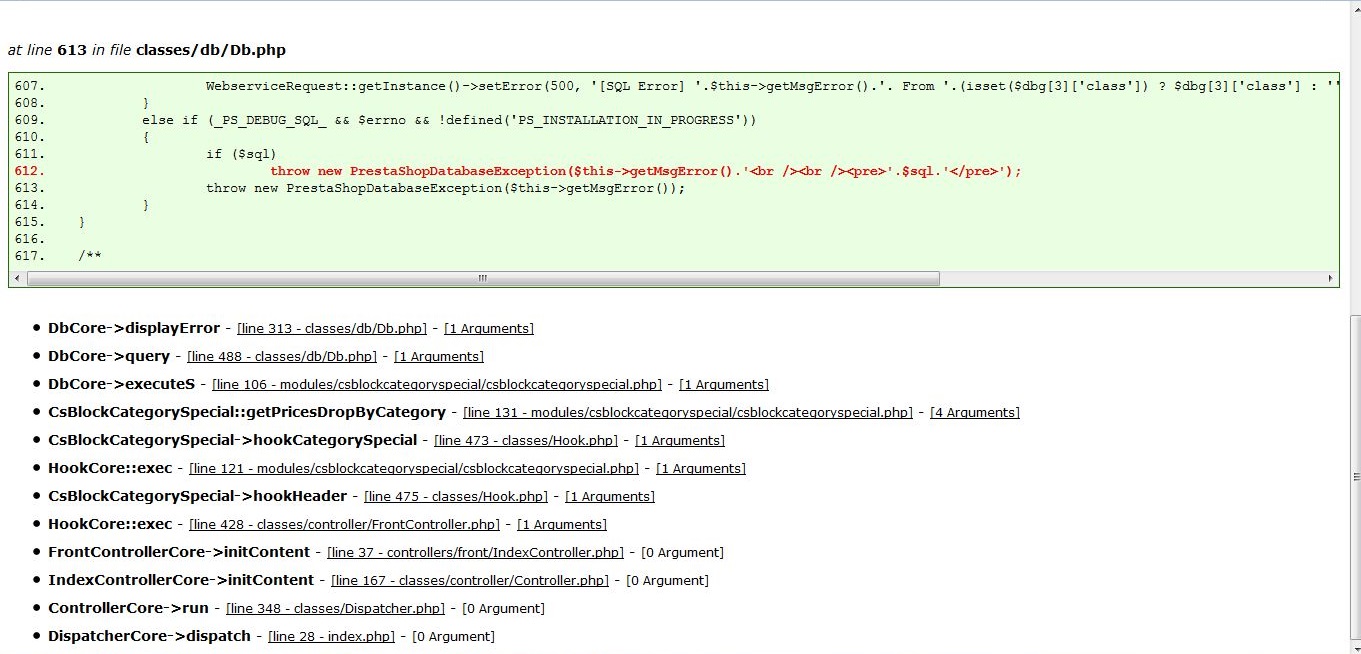Select text FrontControllerCore->initContent
Screen dimensions: 1361x654
[x=179, y=552]
